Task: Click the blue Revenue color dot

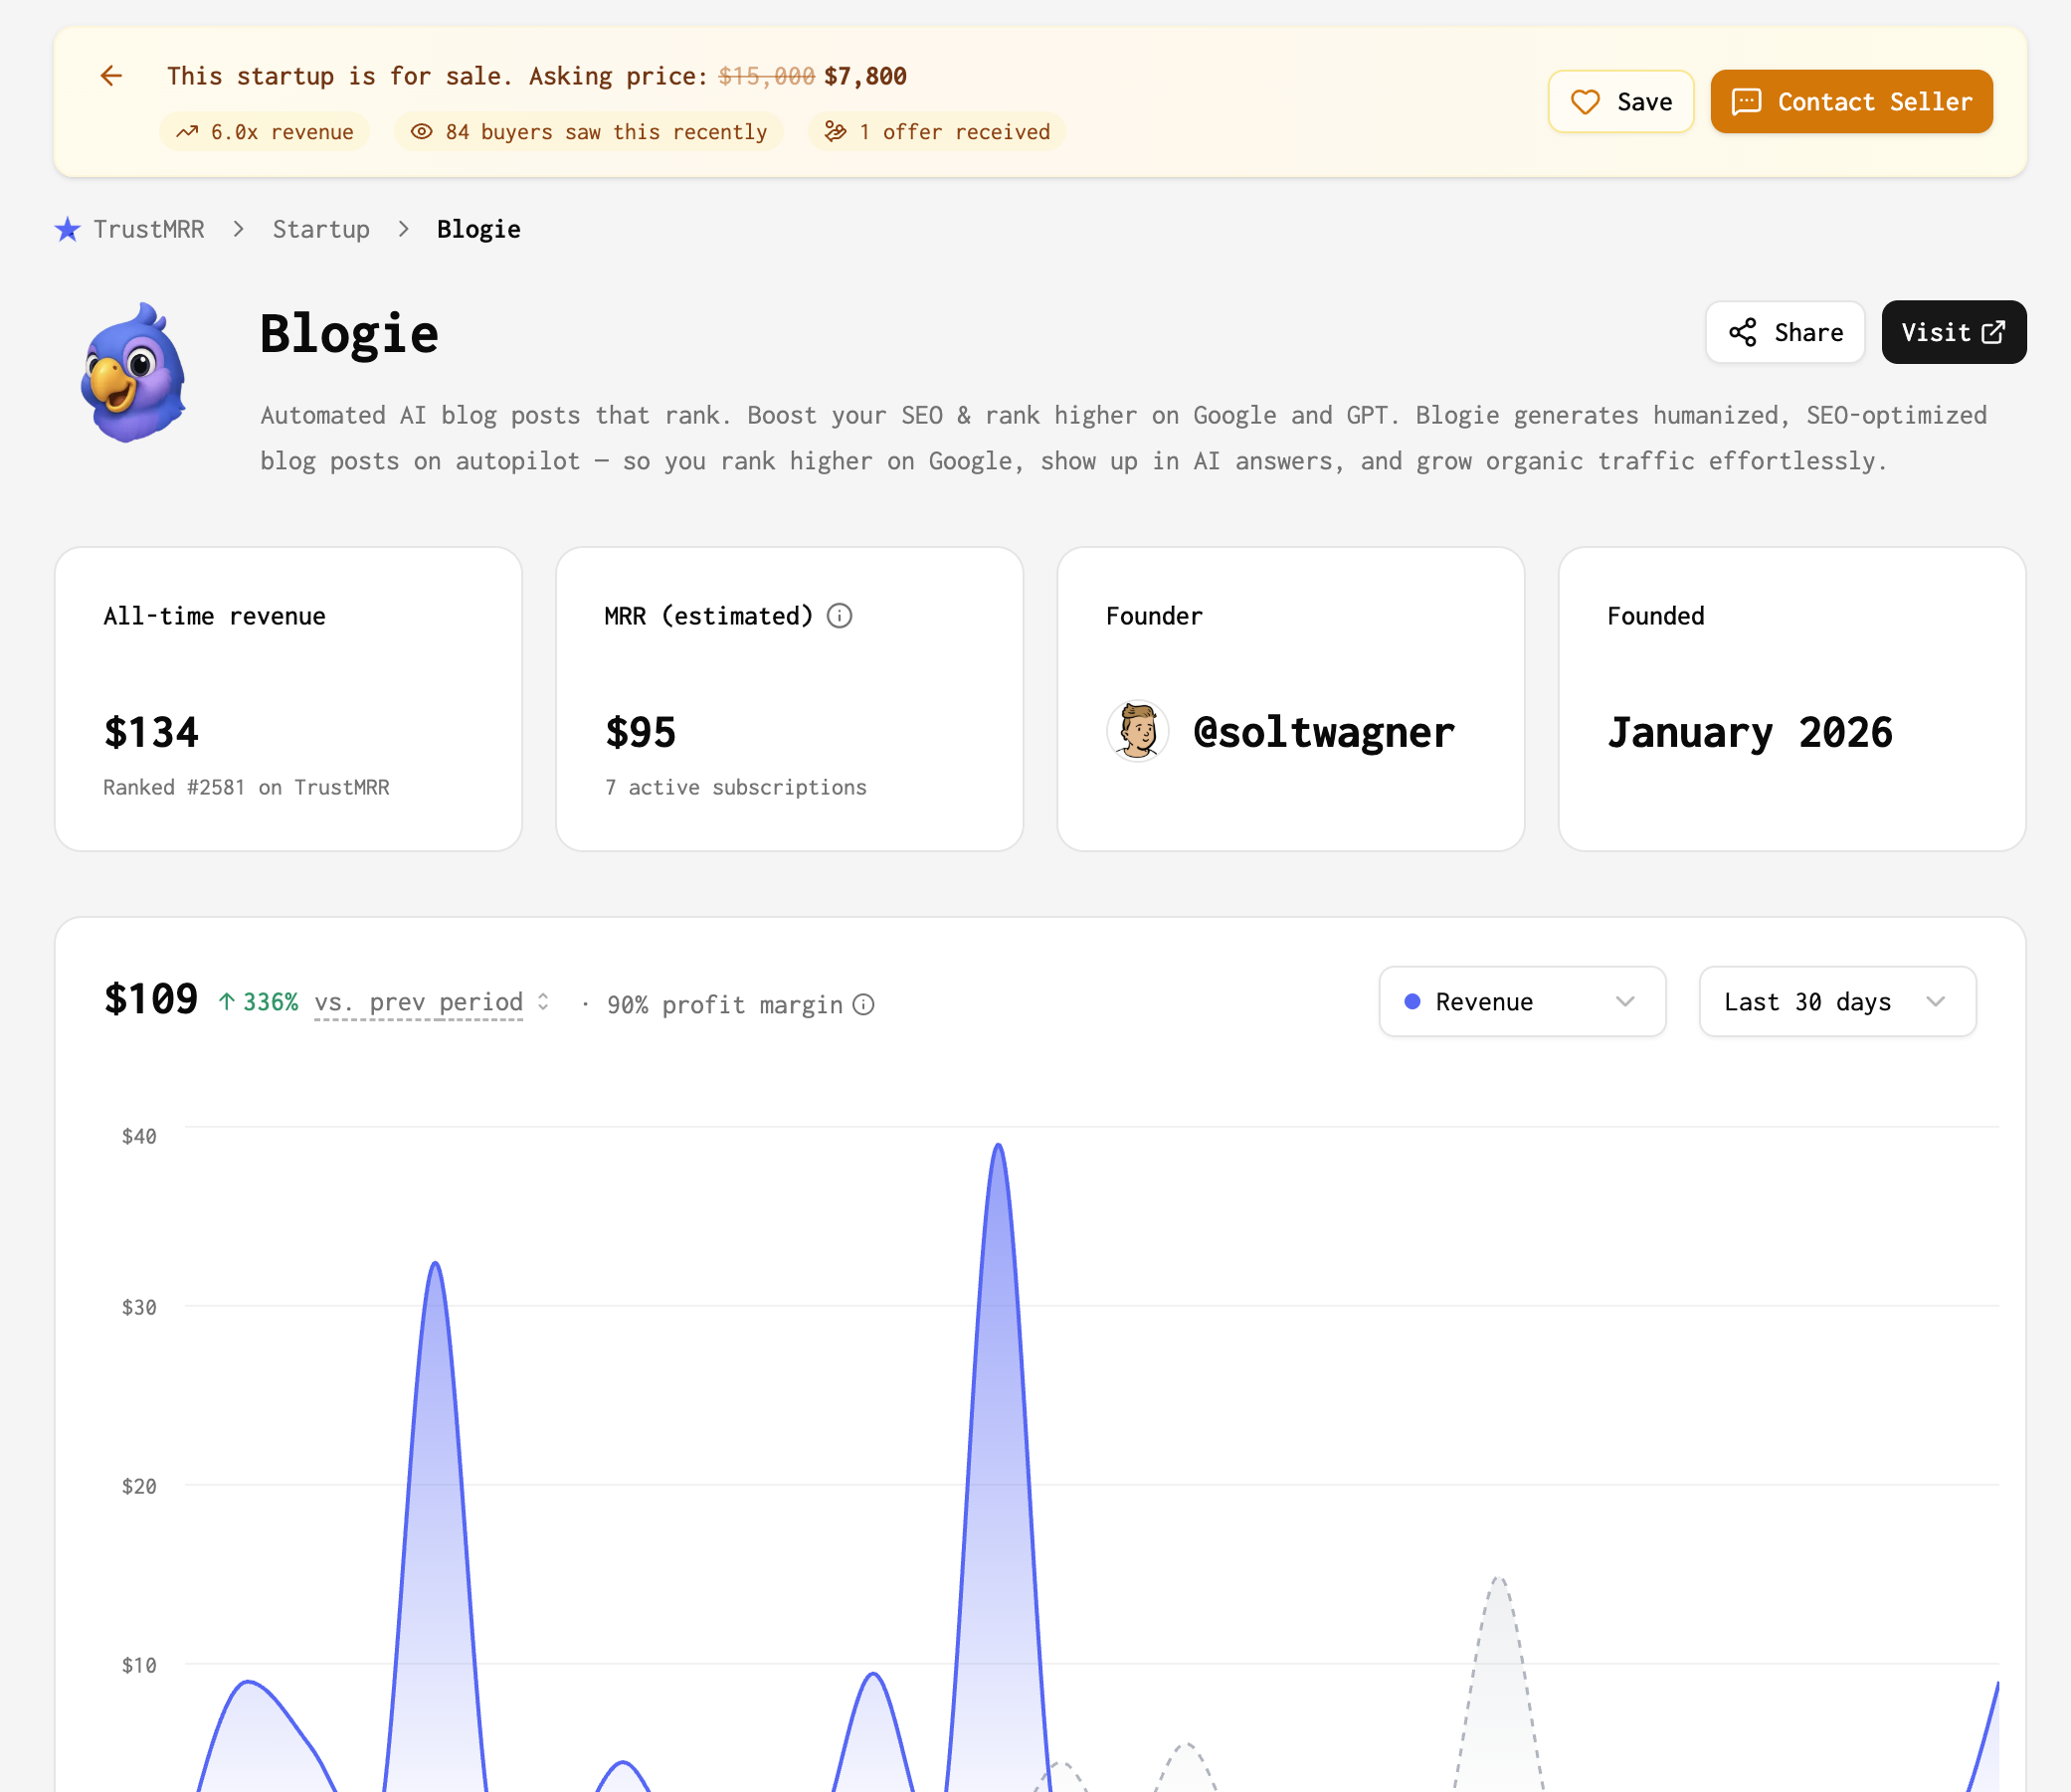Action: 1412,1002
